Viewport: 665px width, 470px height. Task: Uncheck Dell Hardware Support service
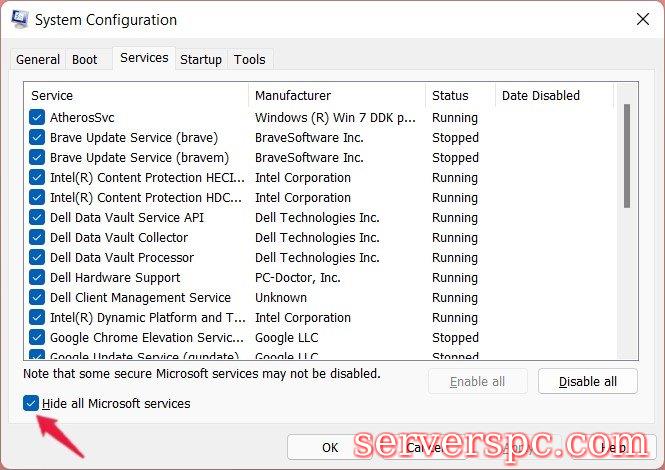37,278
